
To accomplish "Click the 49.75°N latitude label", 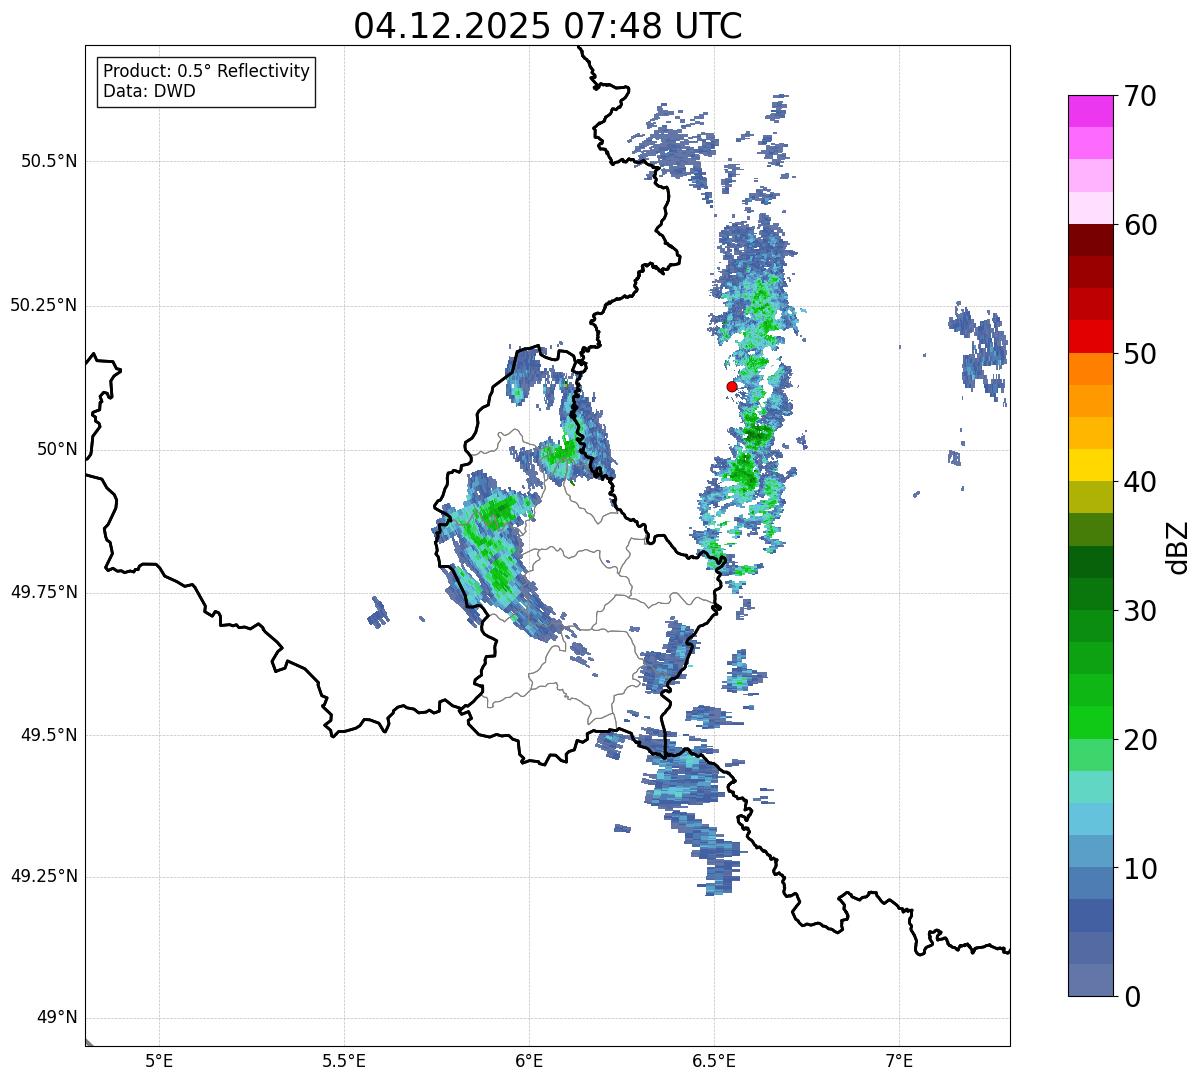I will pos(44,592).
